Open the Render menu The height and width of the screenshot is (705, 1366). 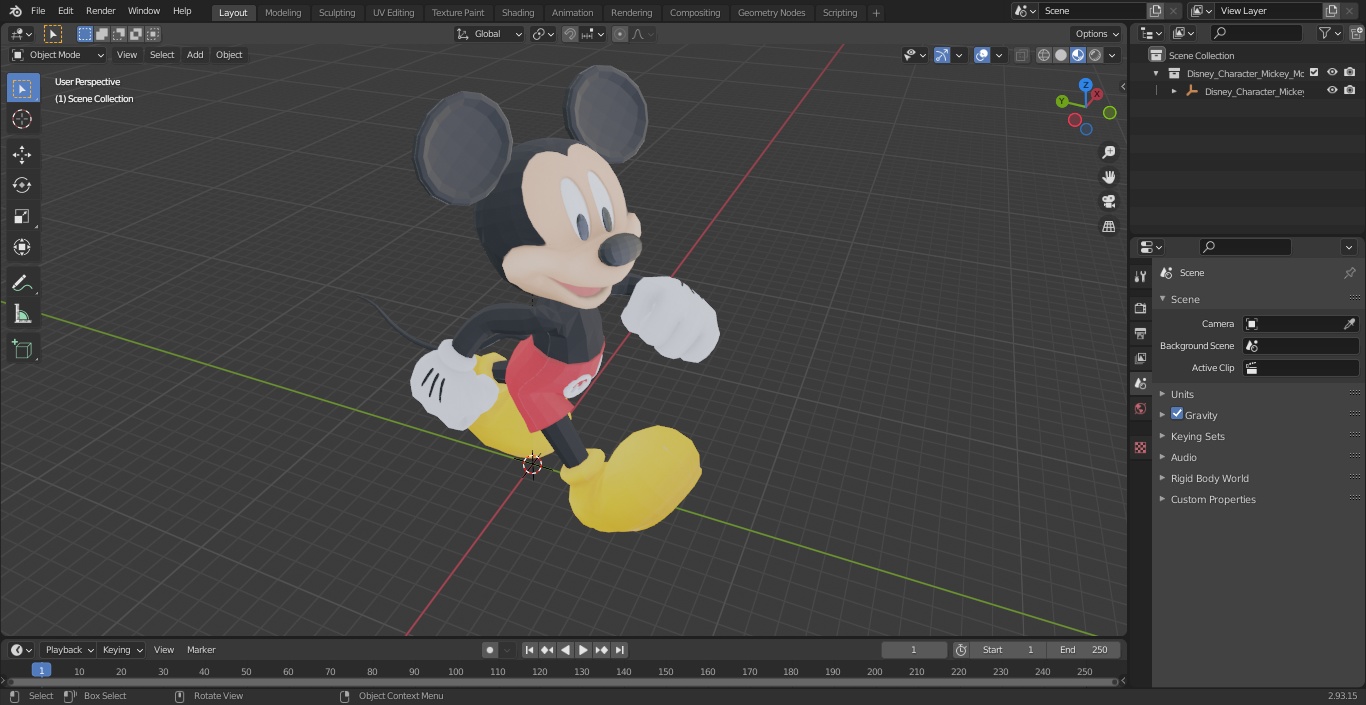click(x=101, y=11)
